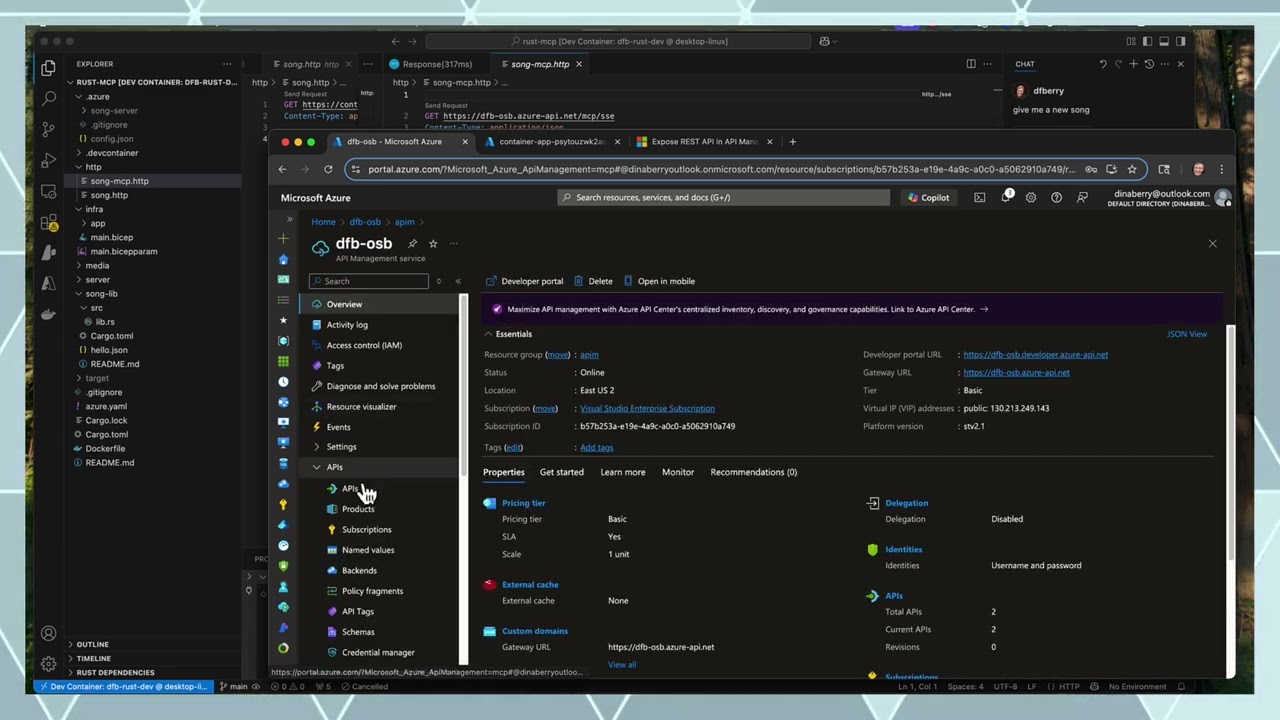Open Azure help question mark icon
Screen dimensions: 1280x720
pos(1056,198)
